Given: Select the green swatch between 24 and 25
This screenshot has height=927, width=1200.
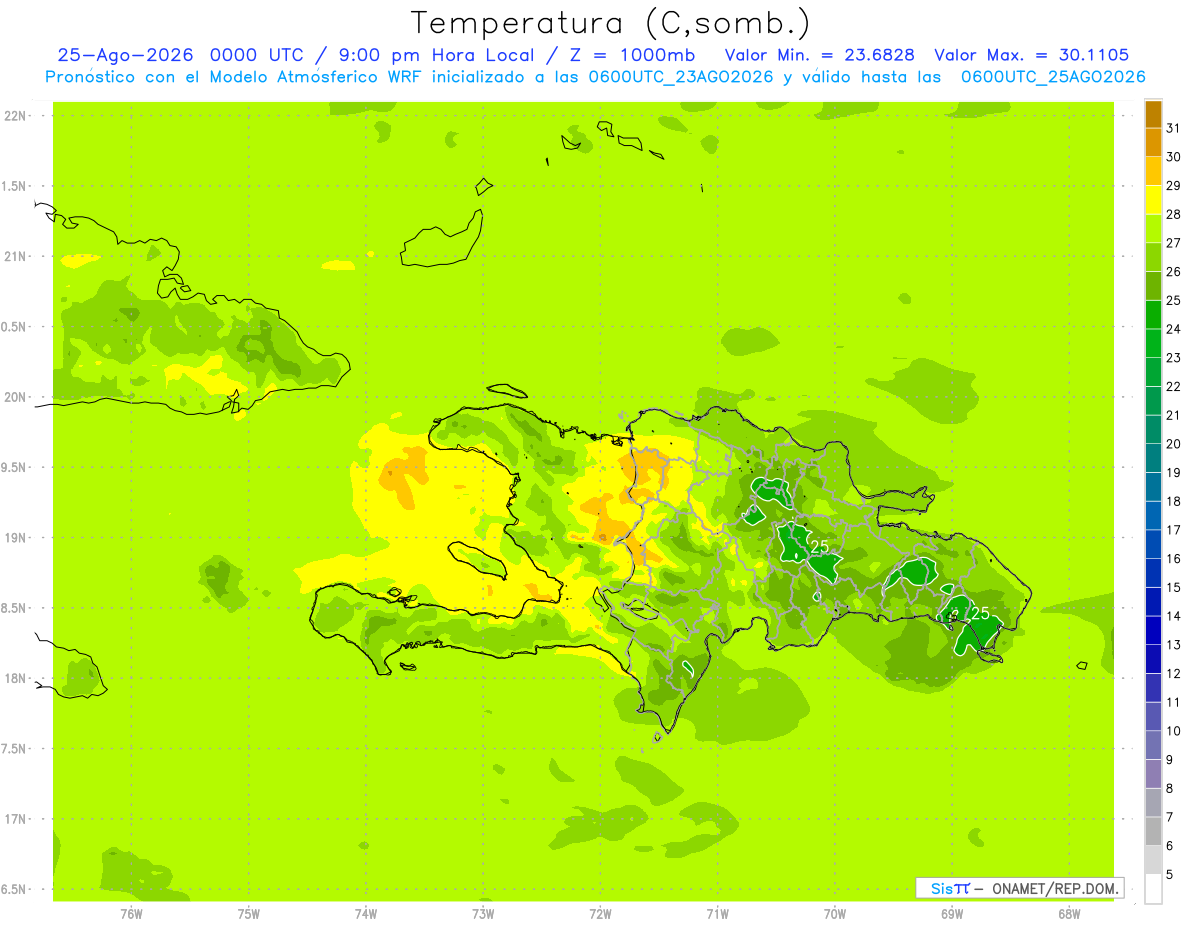Looking at the screenshot, I should coord(1153,315).
